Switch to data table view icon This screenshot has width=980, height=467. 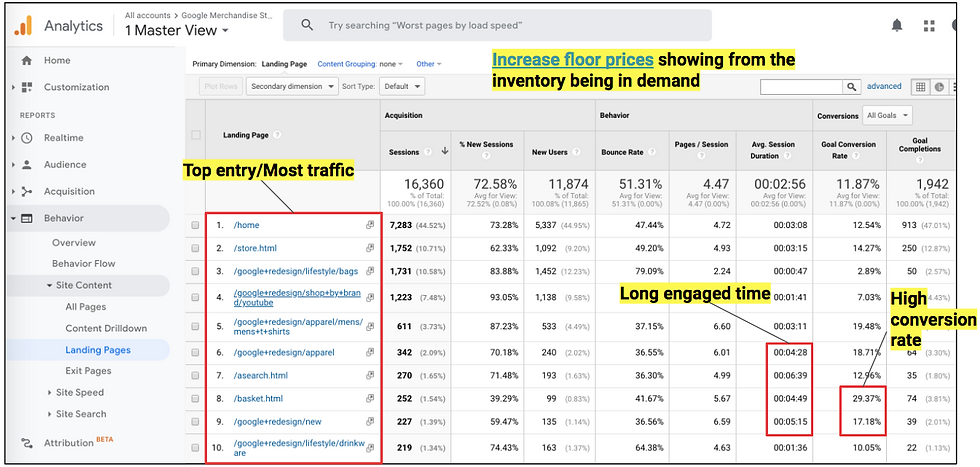(921, 87)
